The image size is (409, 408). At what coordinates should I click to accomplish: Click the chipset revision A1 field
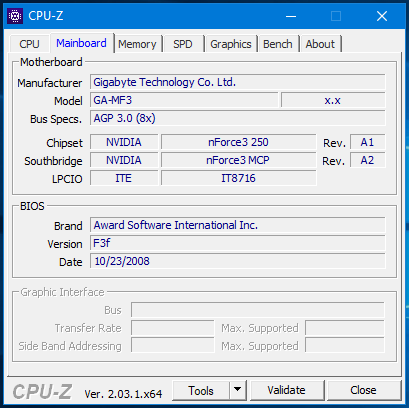click(x=367, y=142)
